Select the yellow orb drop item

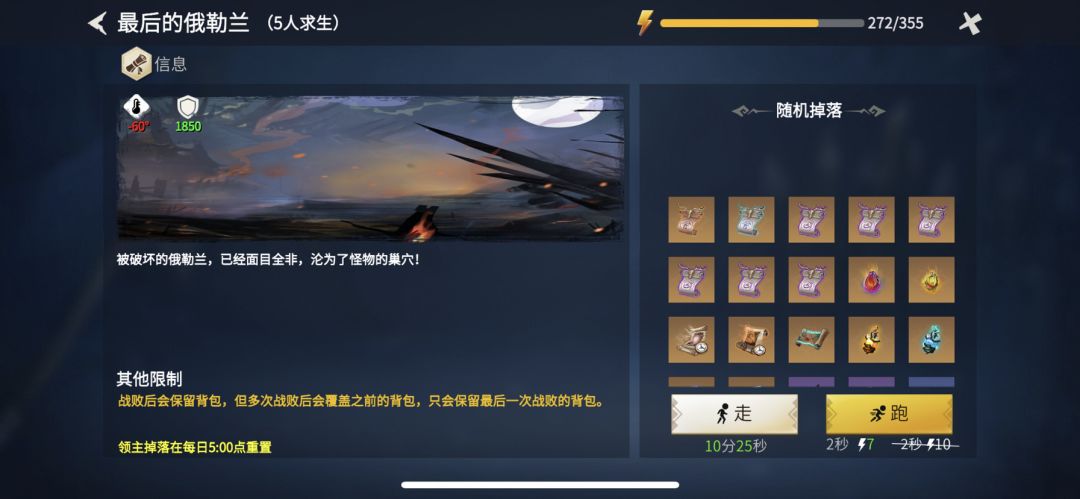pos(931,280)
